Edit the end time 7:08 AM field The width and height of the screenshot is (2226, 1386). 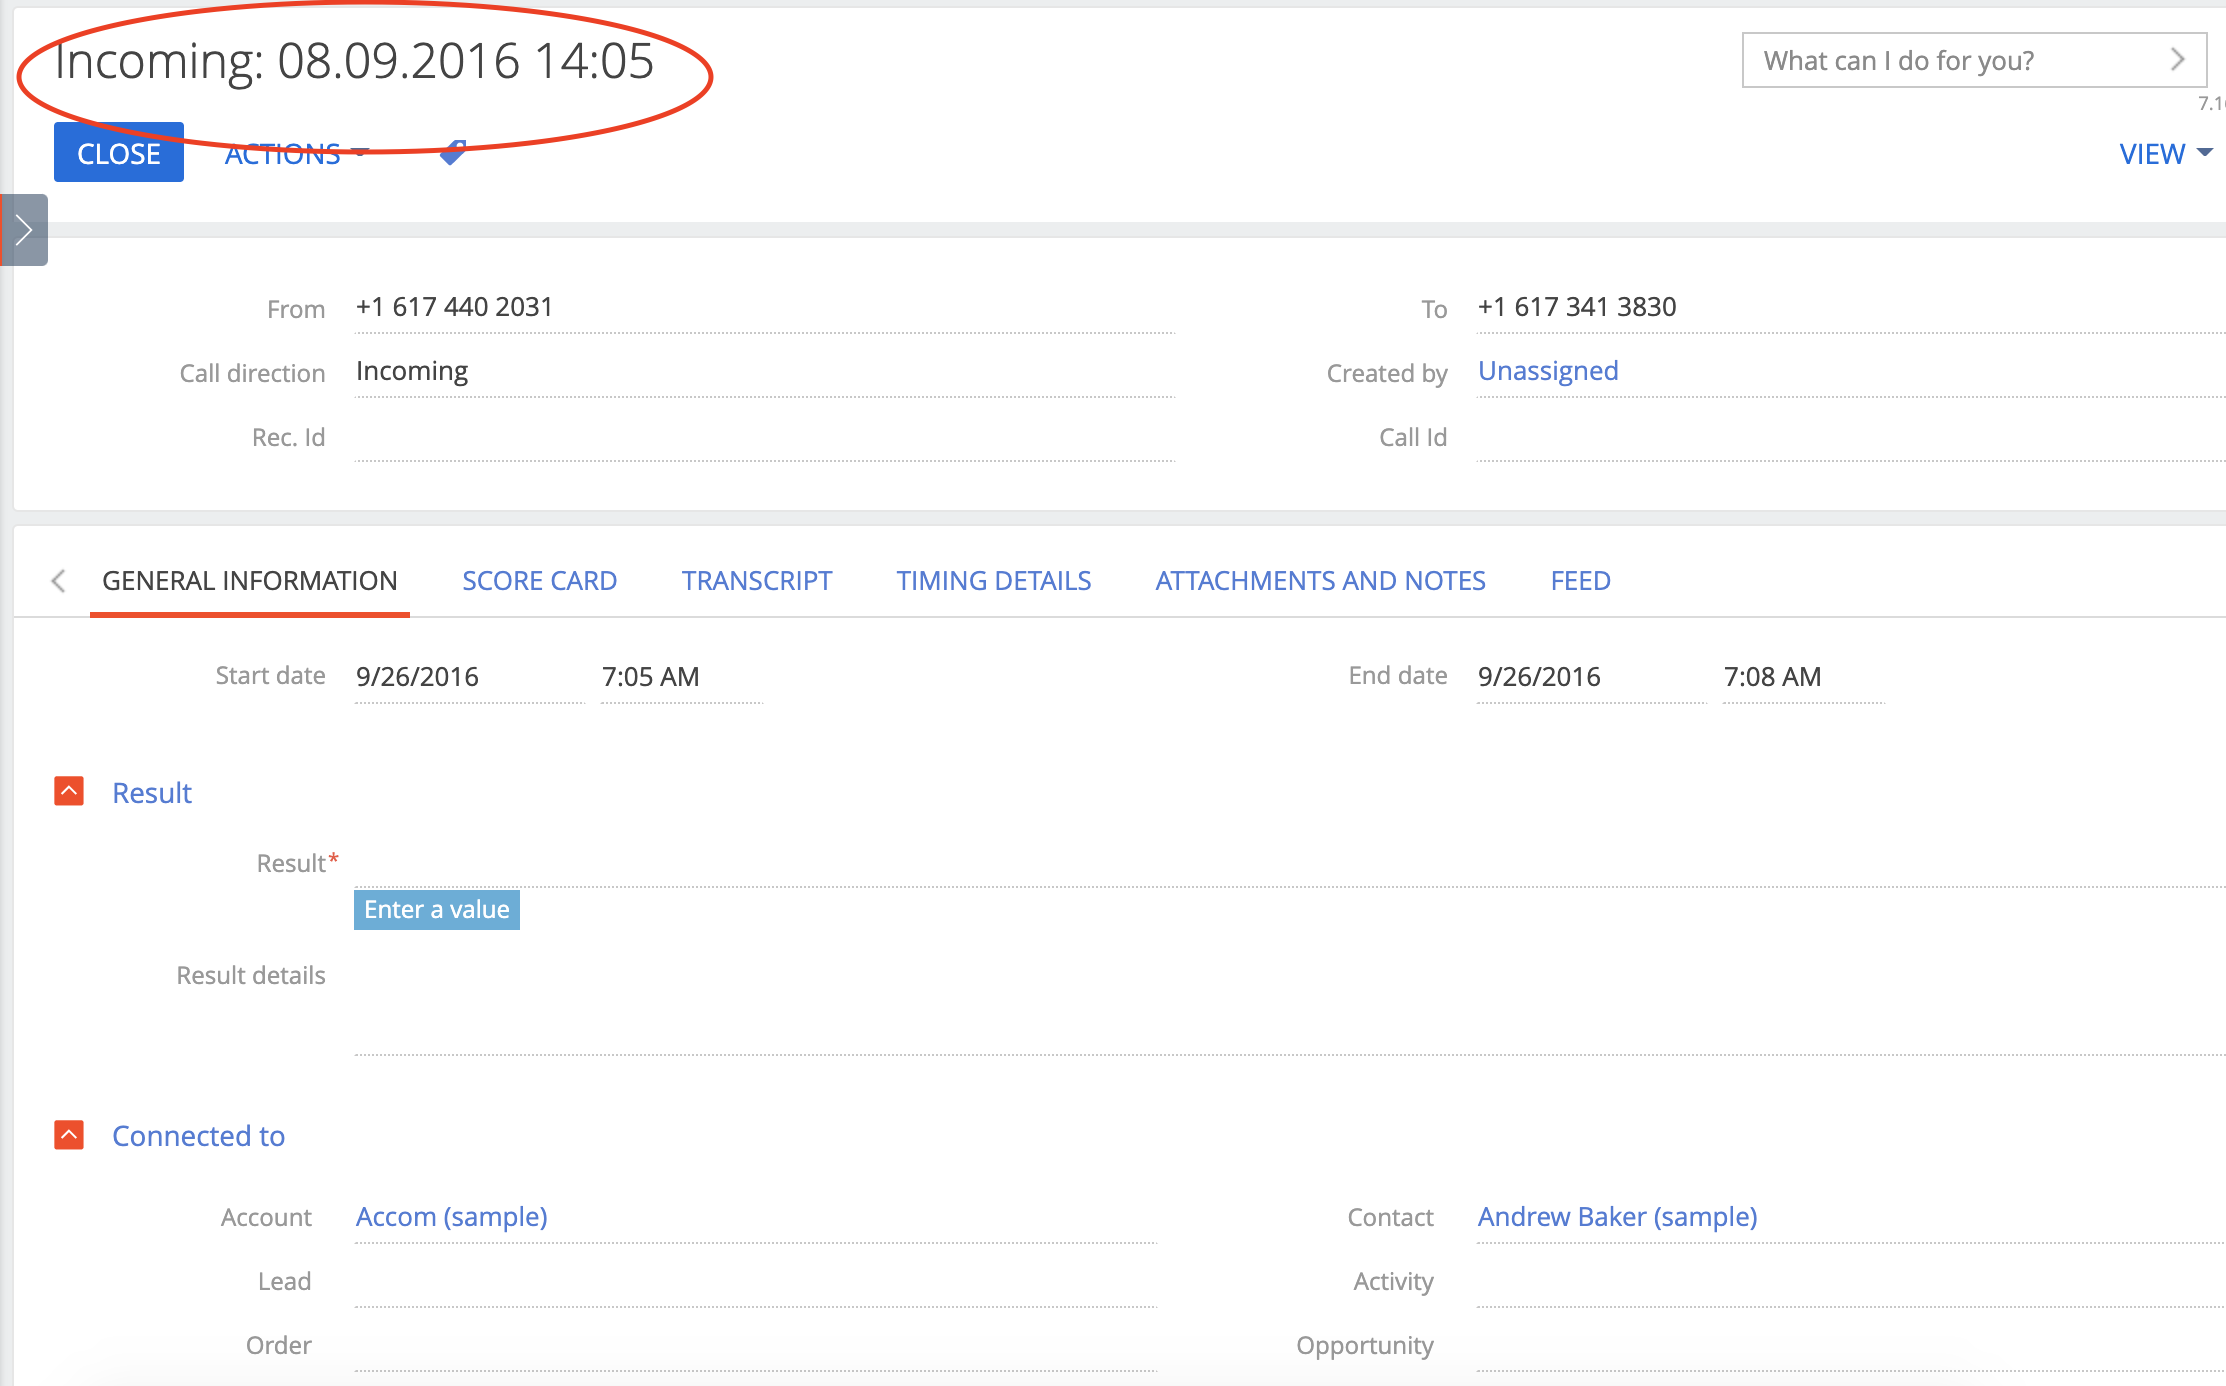click(1804, 677)
